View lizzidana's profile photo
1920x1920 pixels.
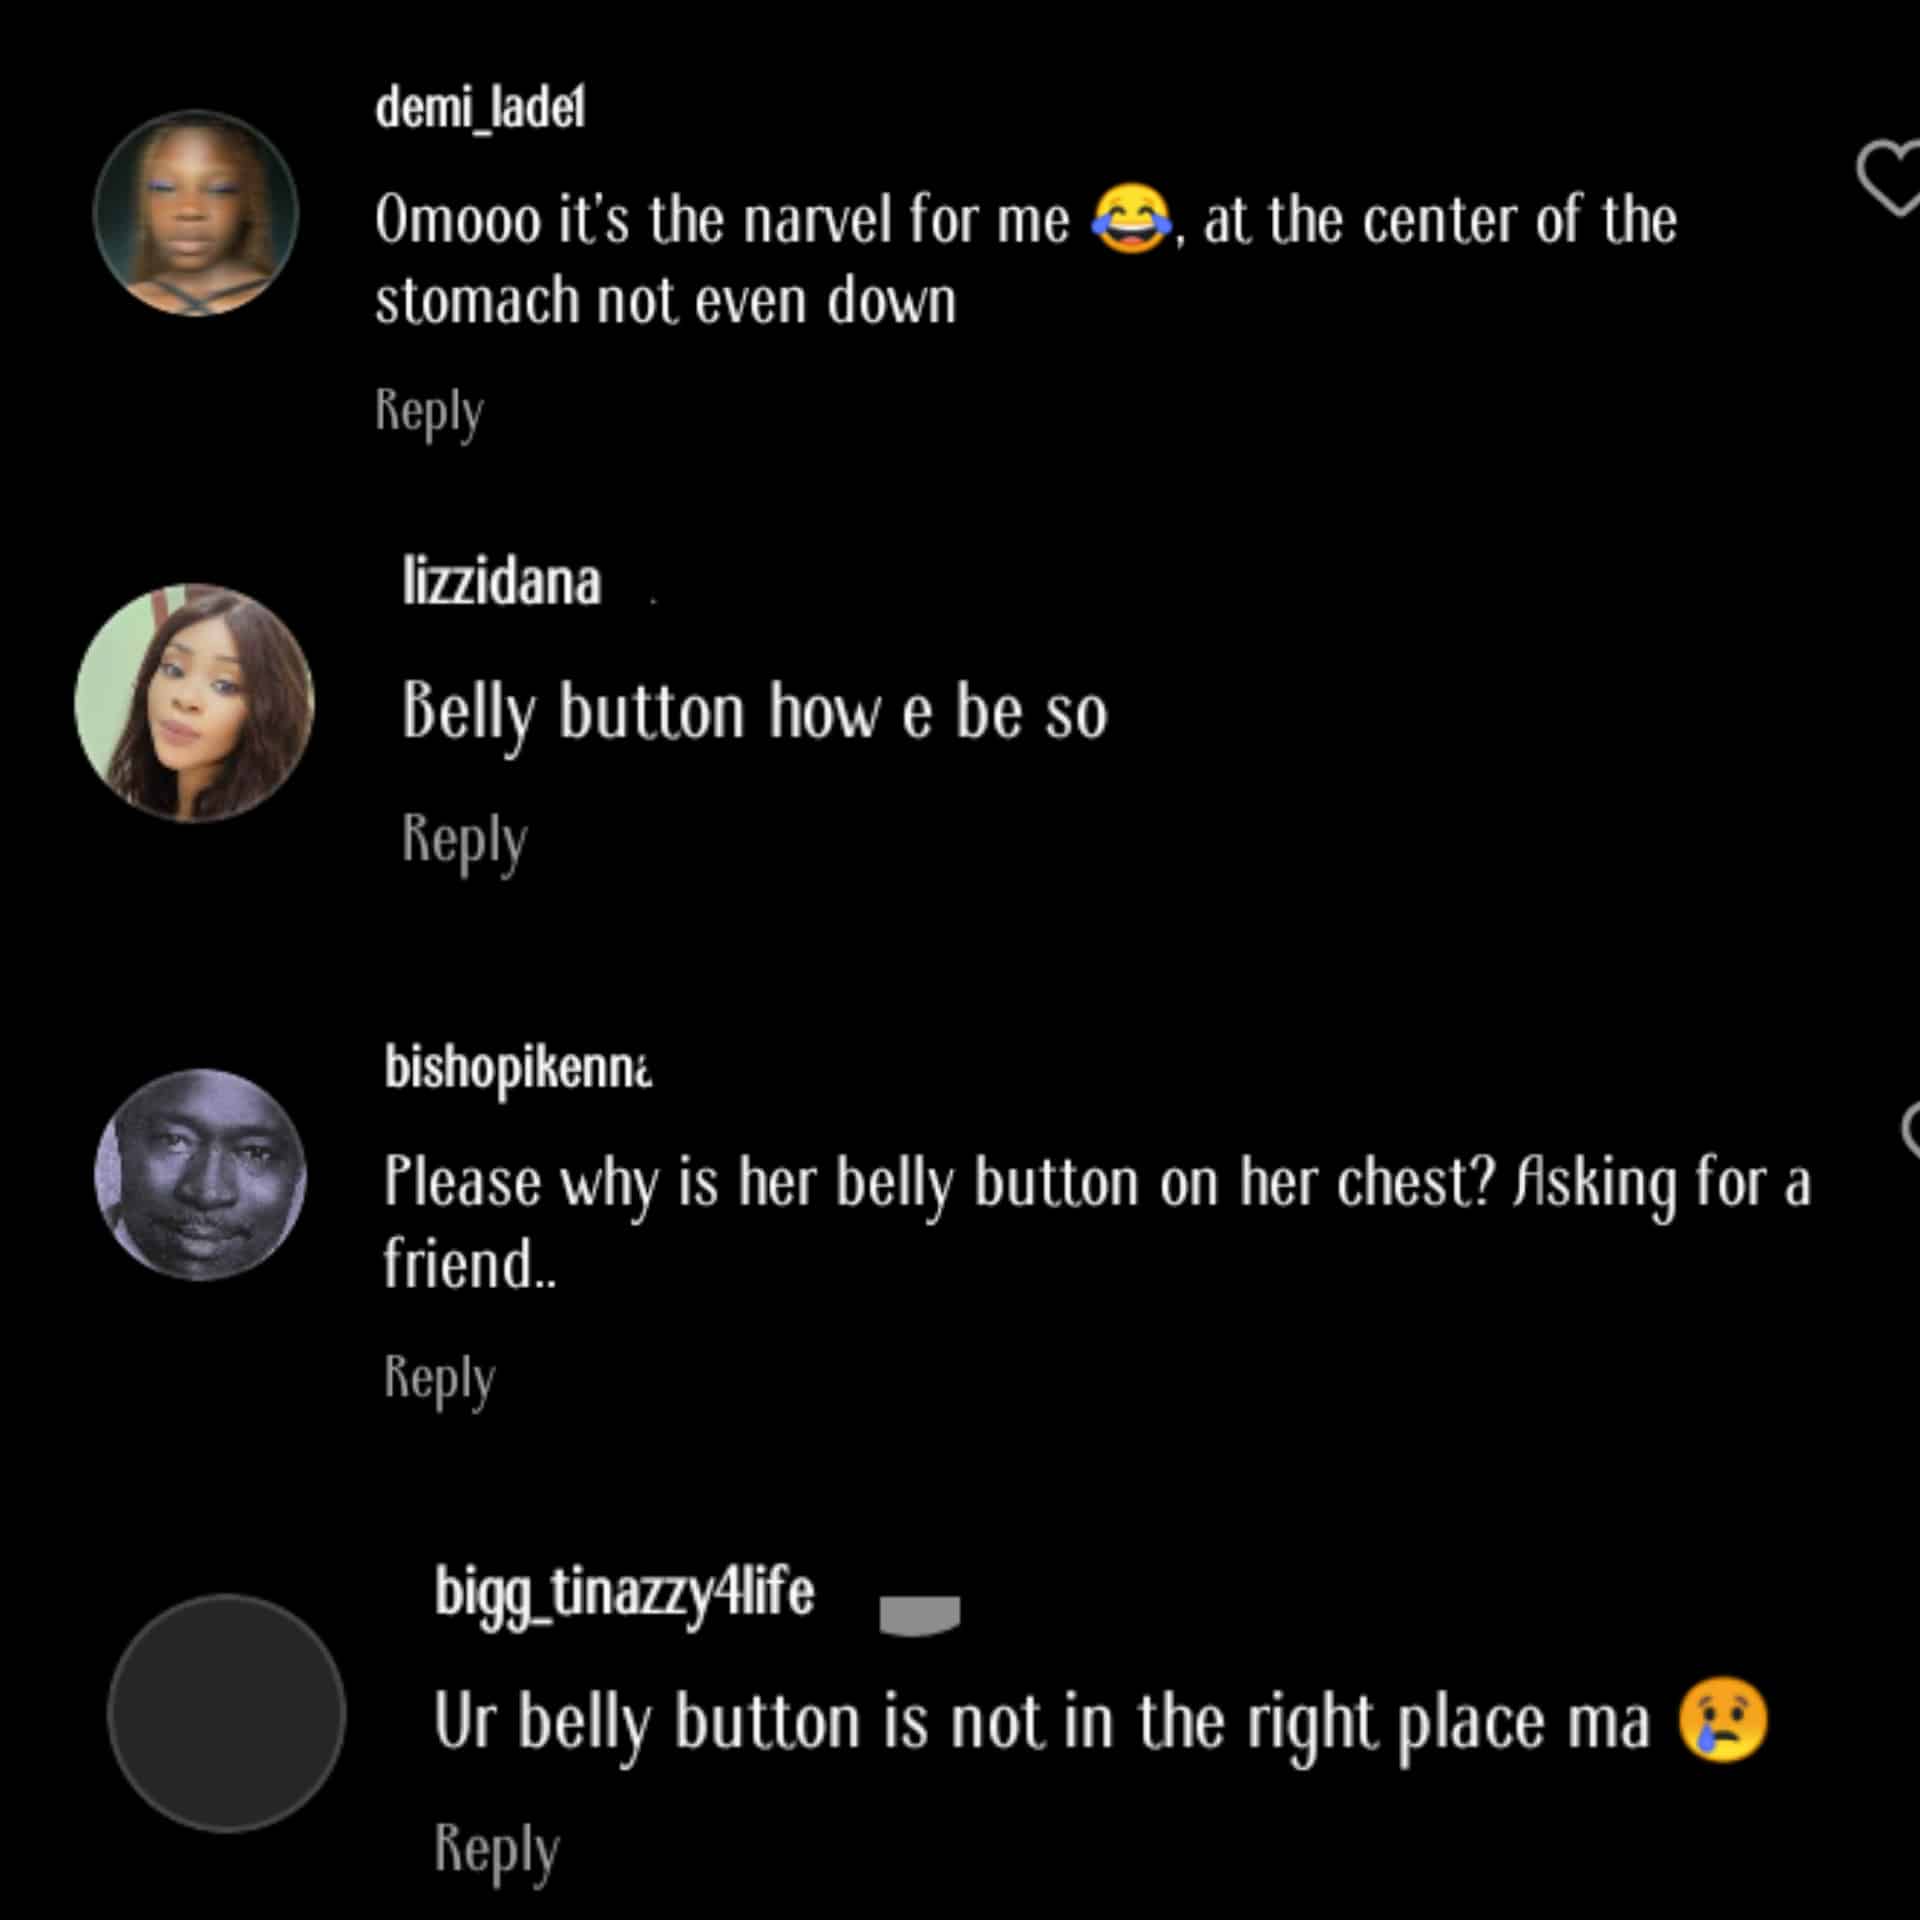click(x=194, y=703)
